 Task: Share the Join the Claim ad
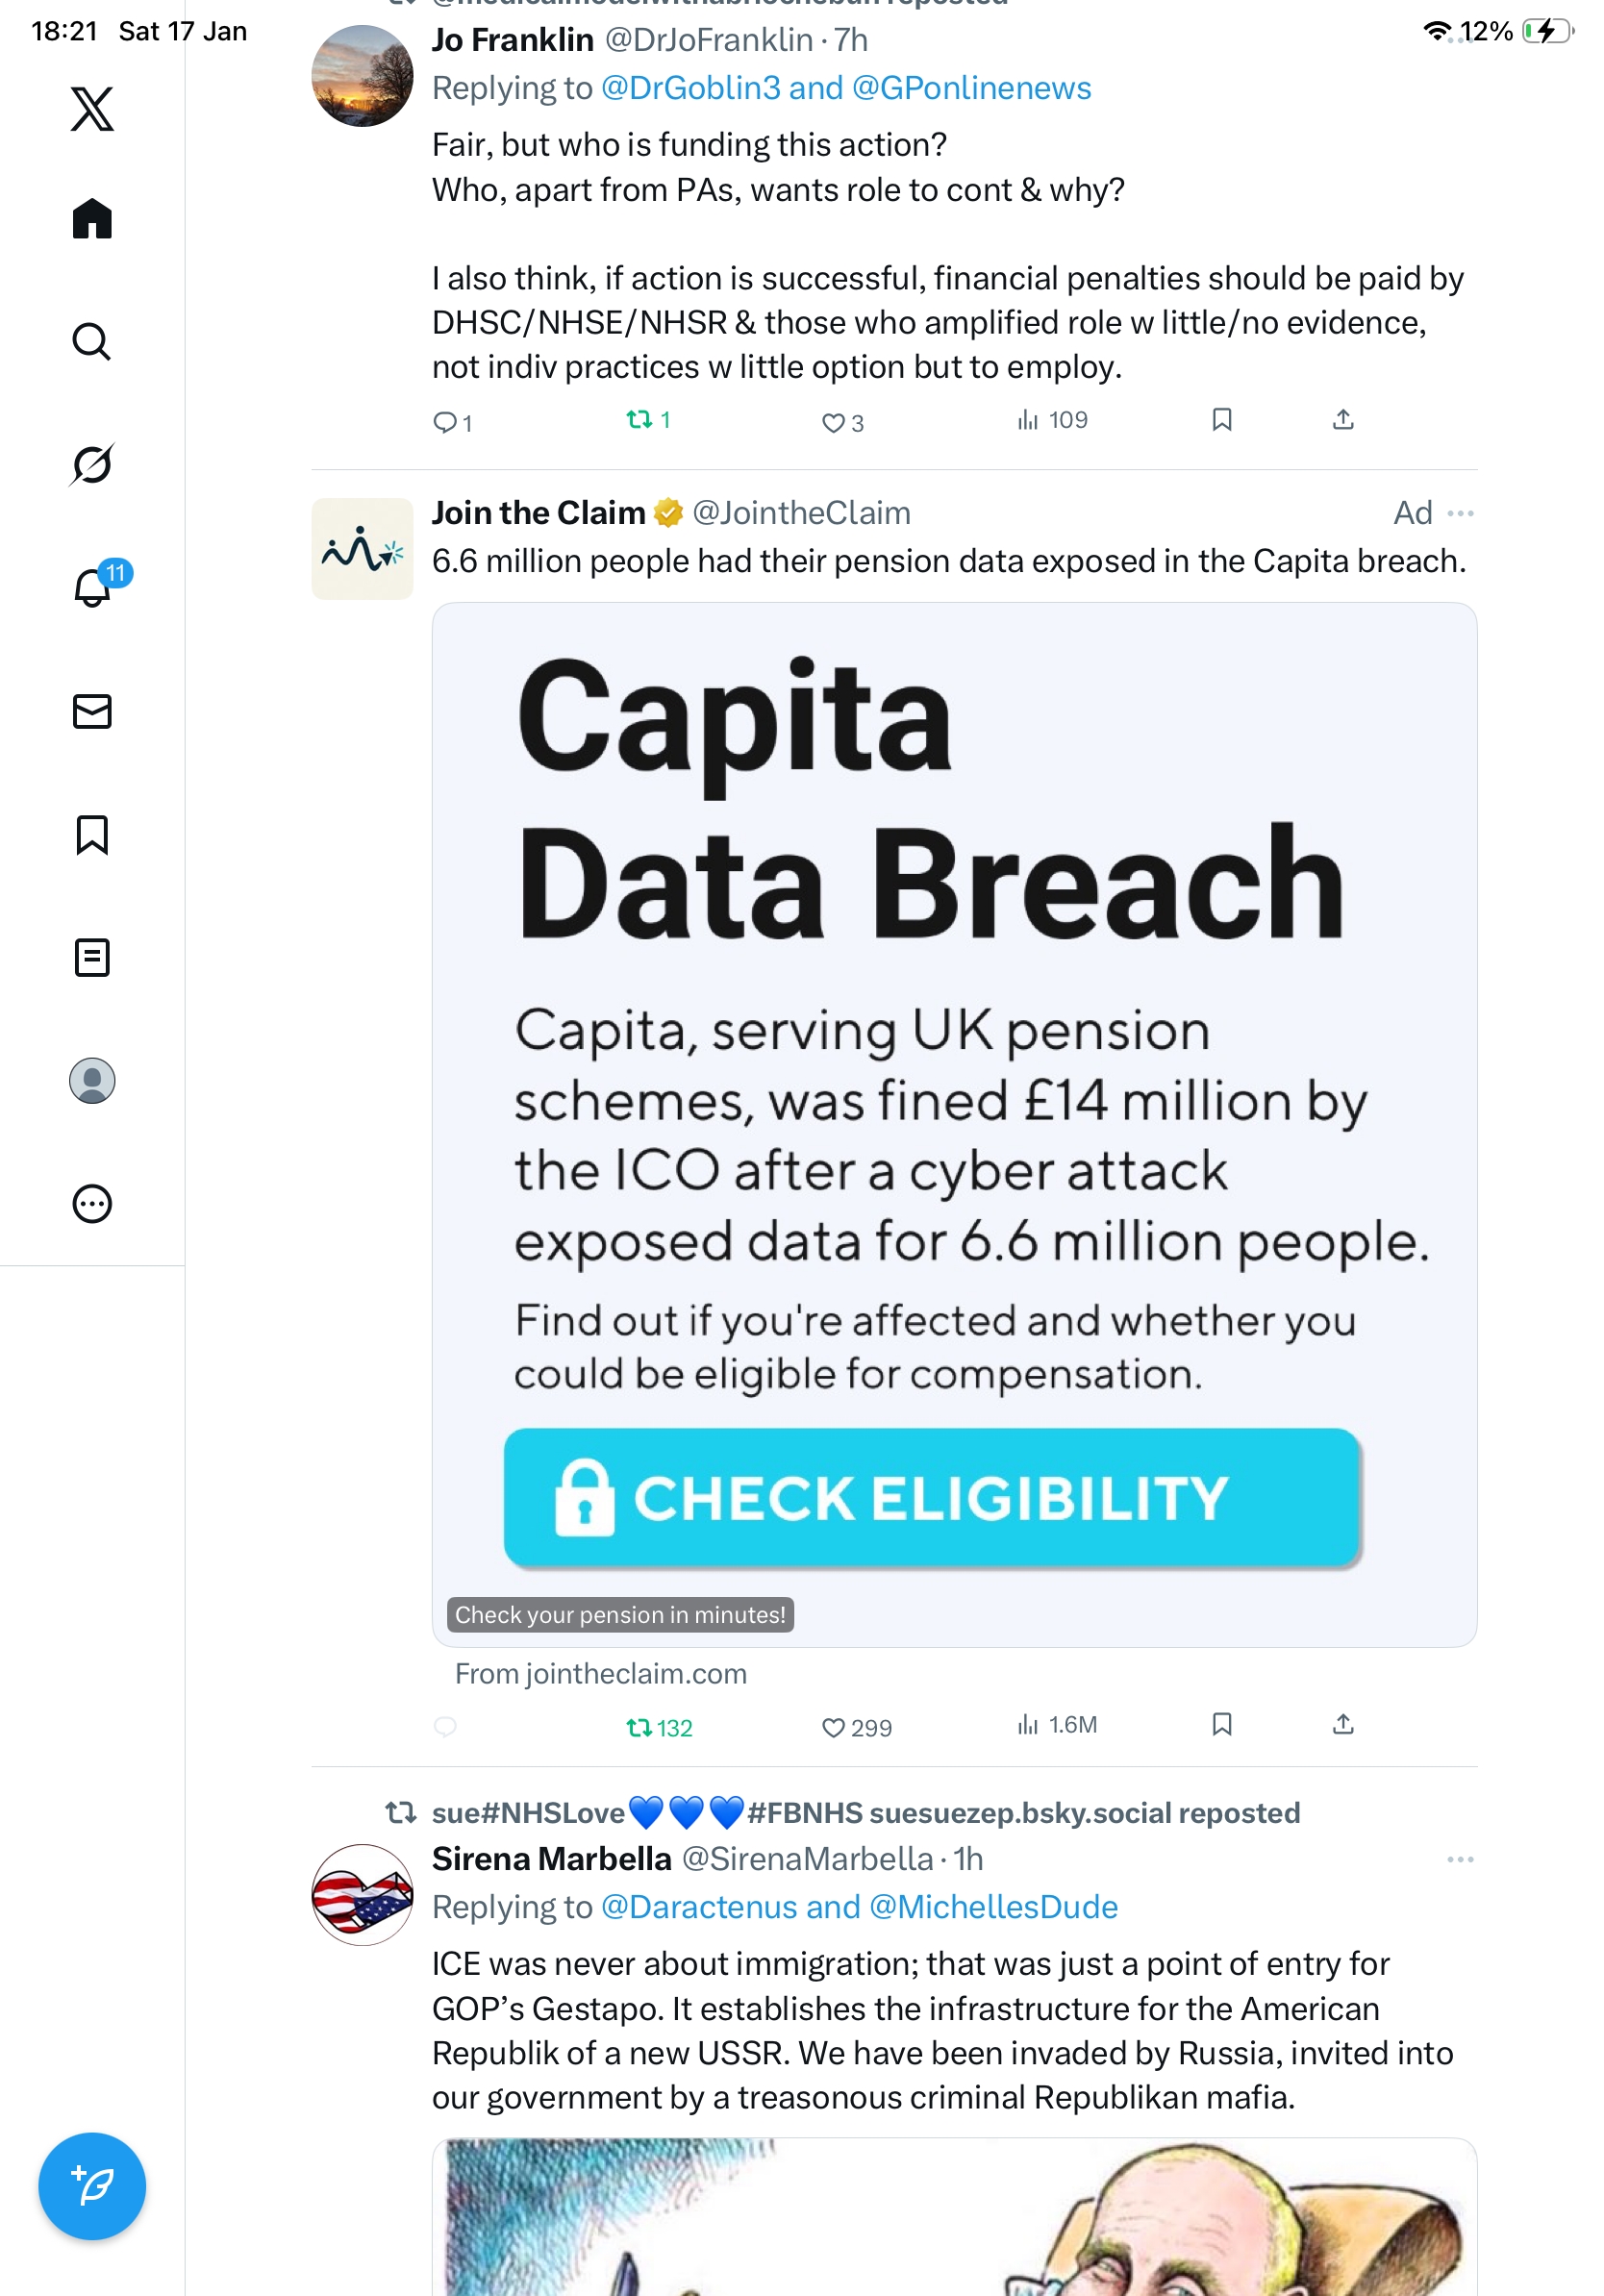1343,1724
